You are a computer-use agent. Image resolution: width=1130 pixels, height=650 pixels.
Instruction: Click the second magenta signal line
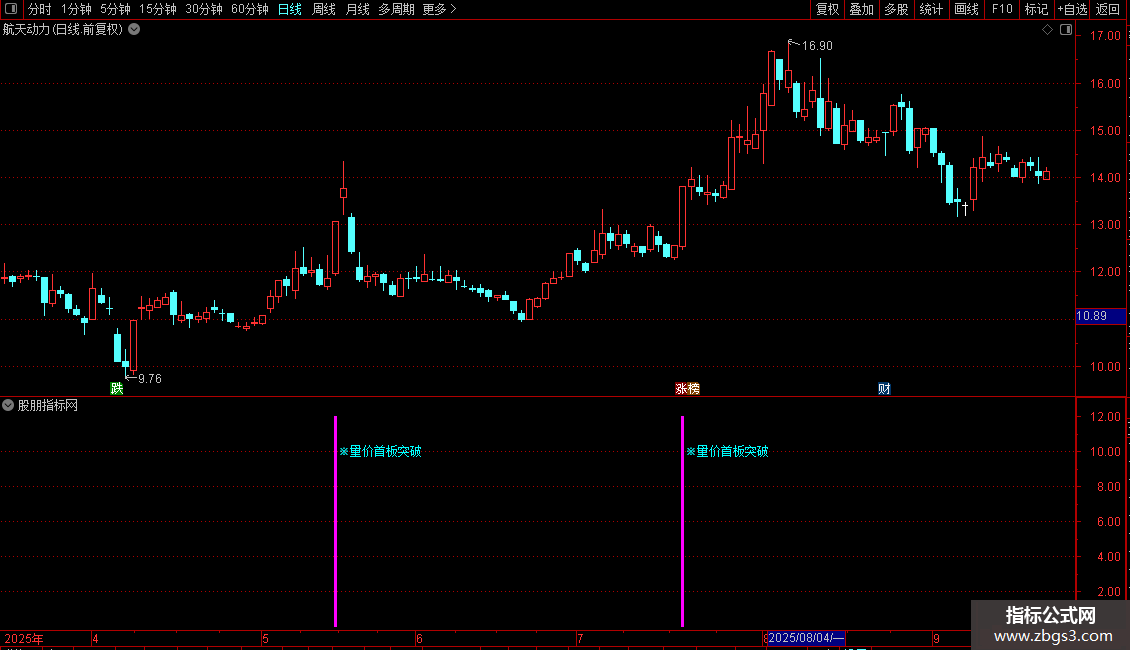682,521
